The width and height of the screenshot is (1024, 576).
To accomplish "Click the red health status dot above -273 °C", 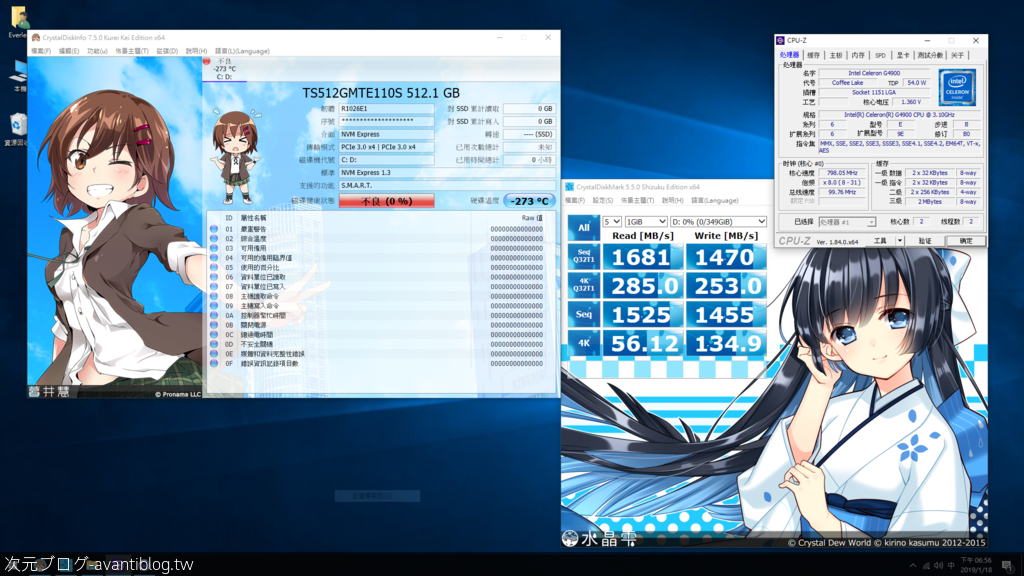I will click(207, 61).
